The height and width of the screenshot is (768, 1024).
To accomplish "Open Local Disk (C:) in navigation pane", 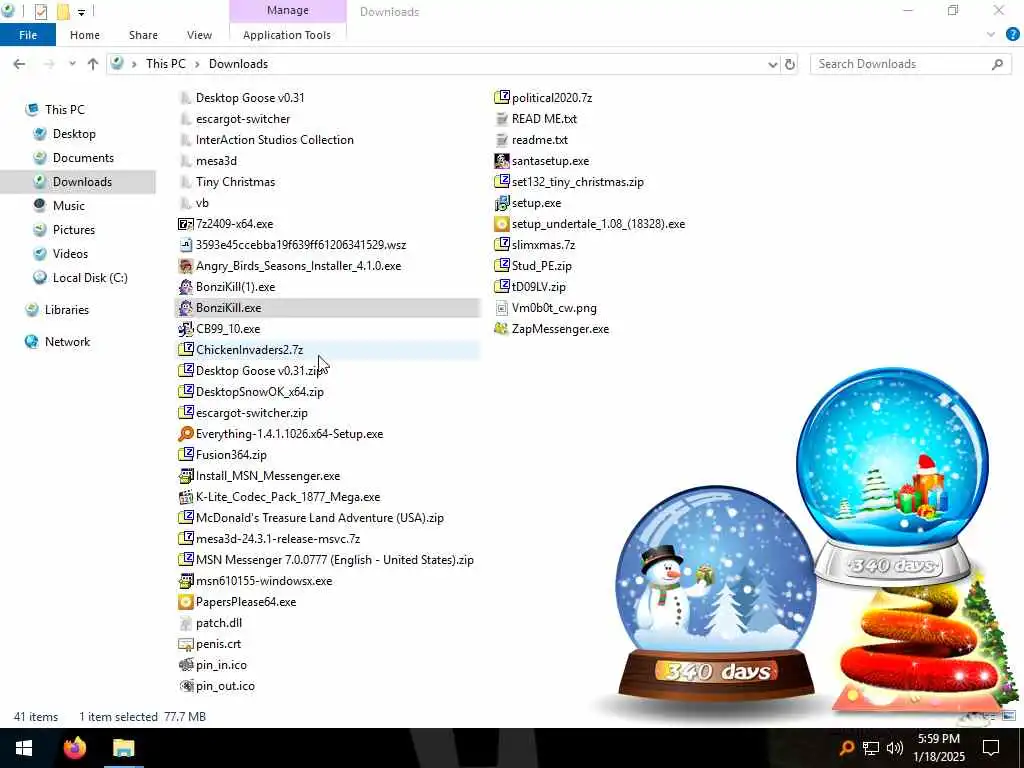I will tap(89, 278).
